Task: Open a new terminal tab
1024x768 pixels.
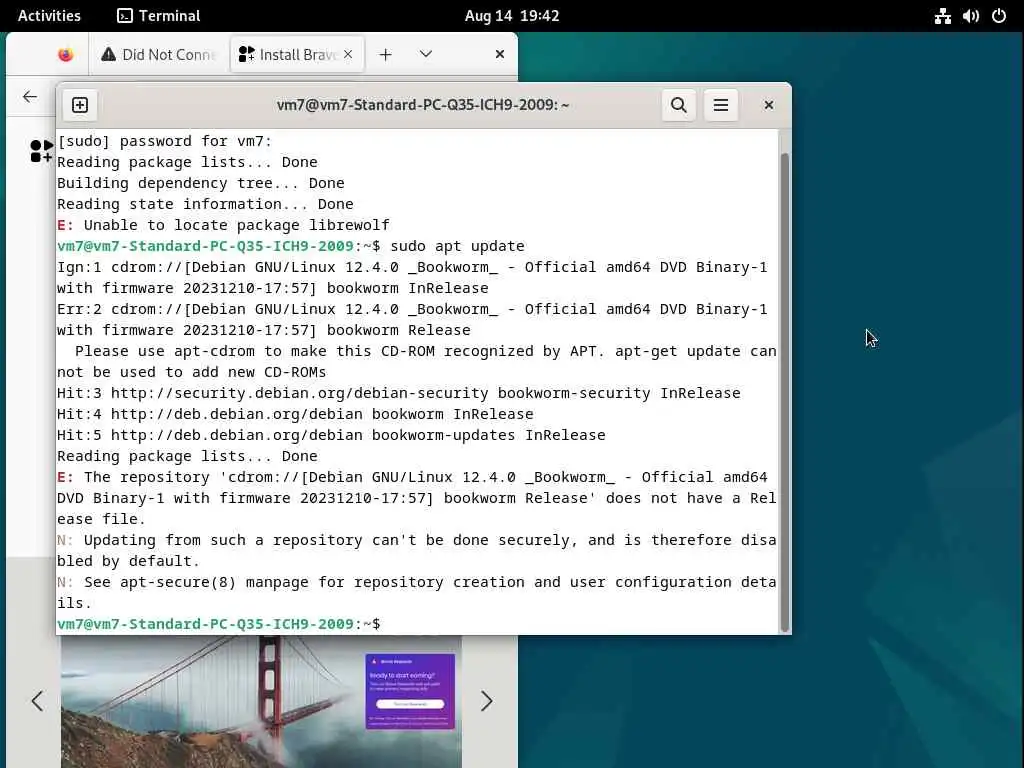Action: pos(80,105)
